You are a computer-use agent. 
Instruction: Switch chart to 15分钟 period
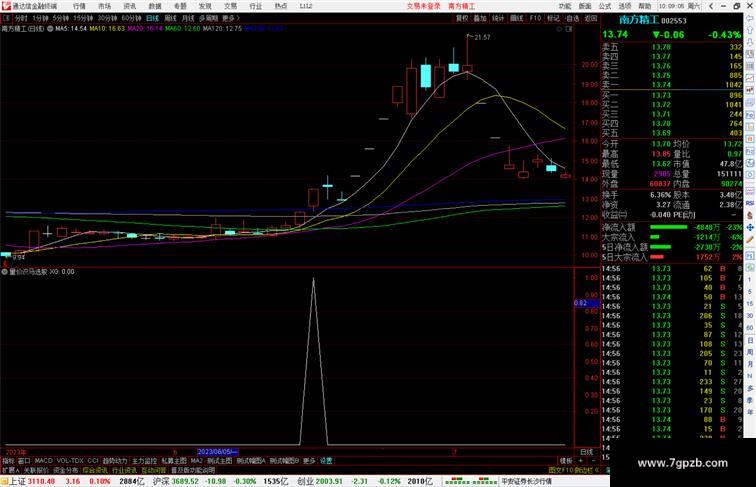(x=83, y=18)
